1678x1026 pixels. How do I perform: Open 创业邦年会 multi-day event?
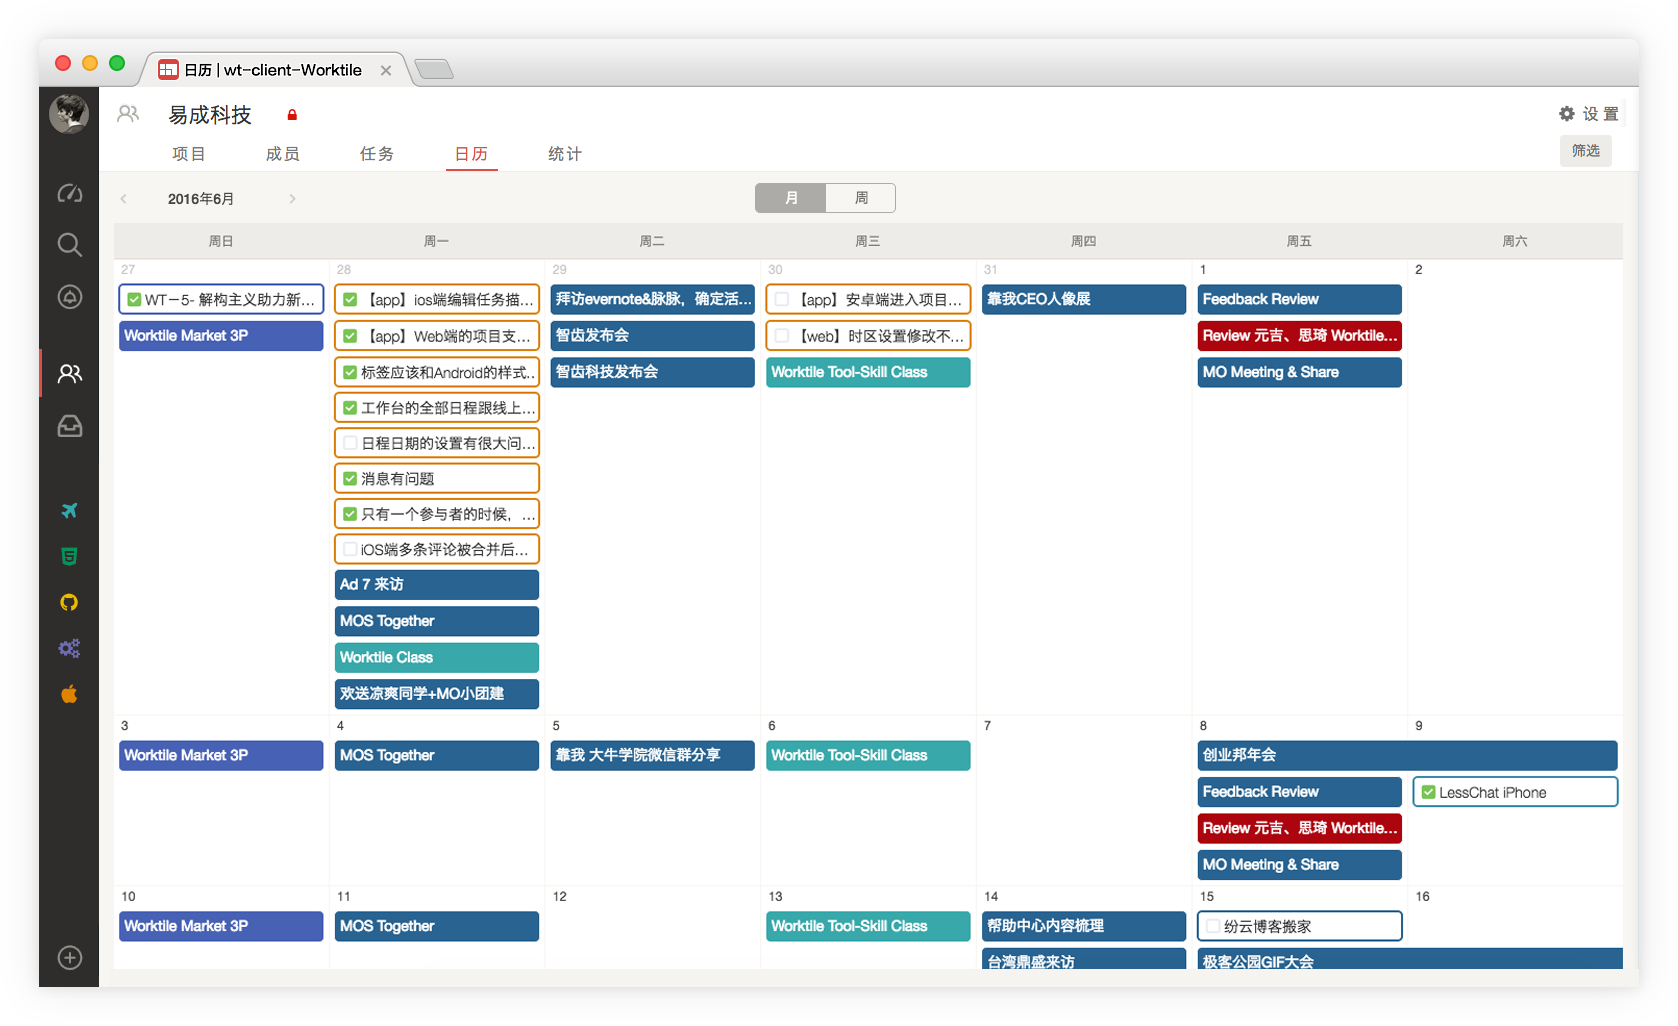[1408, 755]
